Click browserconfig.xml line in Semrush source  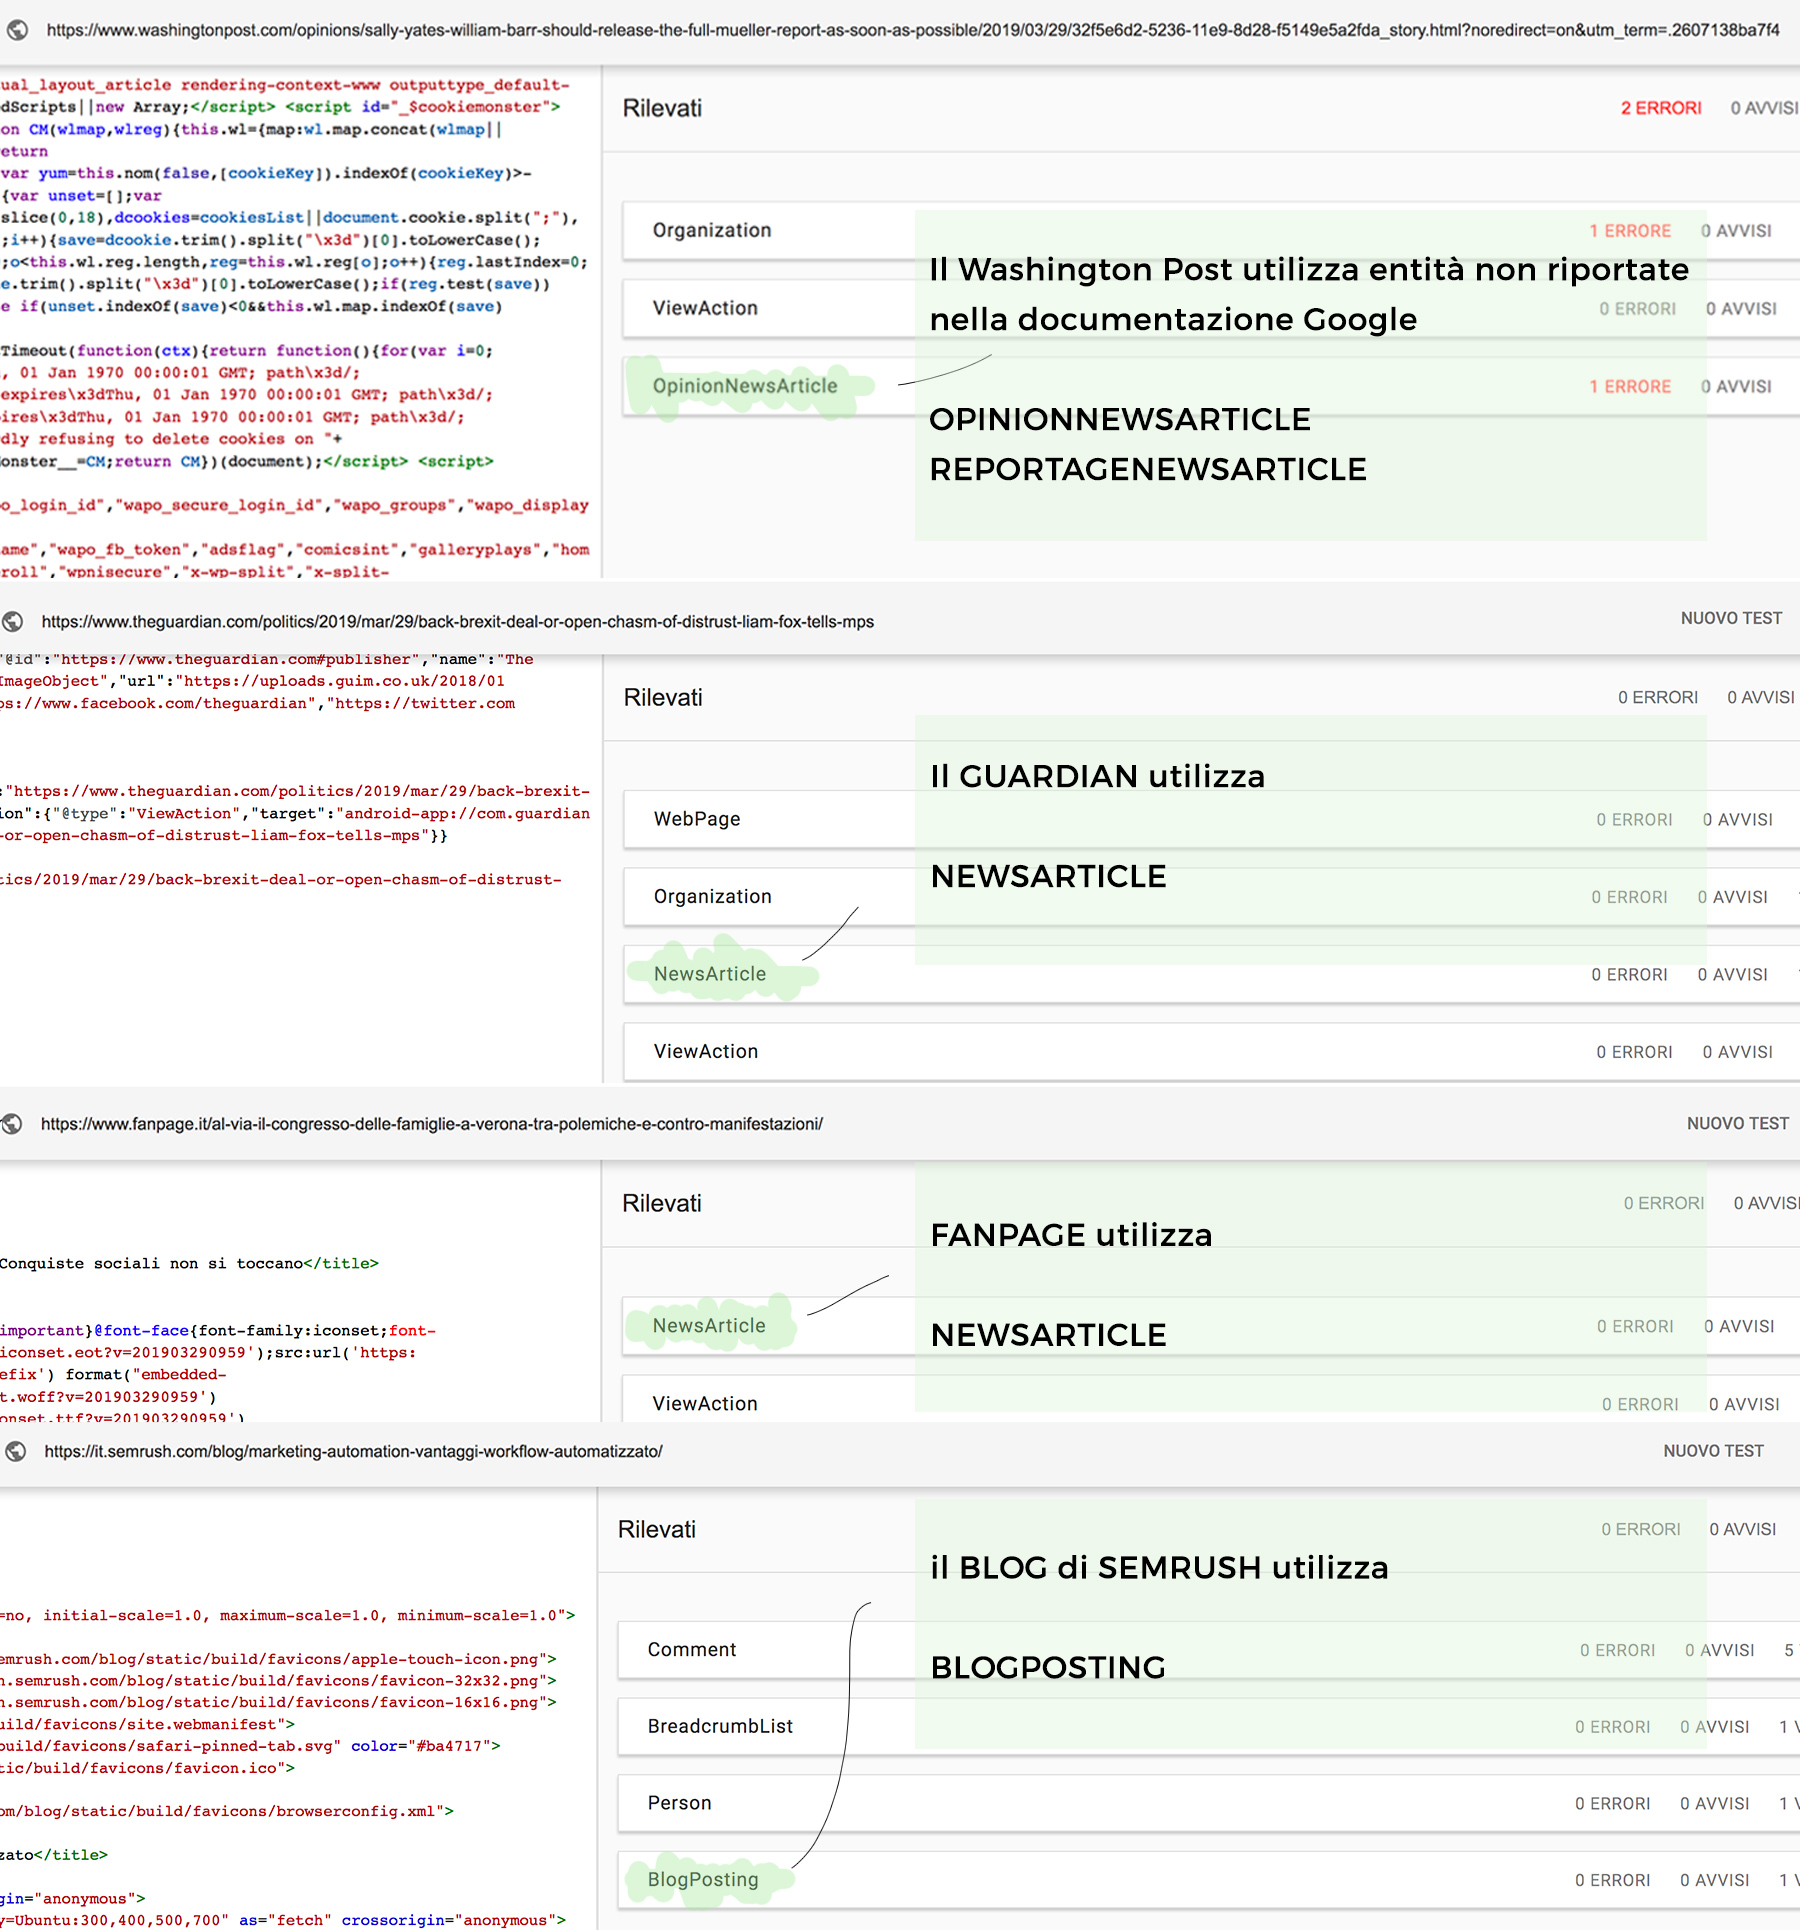pyautogui.click(x=227, y=1812)
